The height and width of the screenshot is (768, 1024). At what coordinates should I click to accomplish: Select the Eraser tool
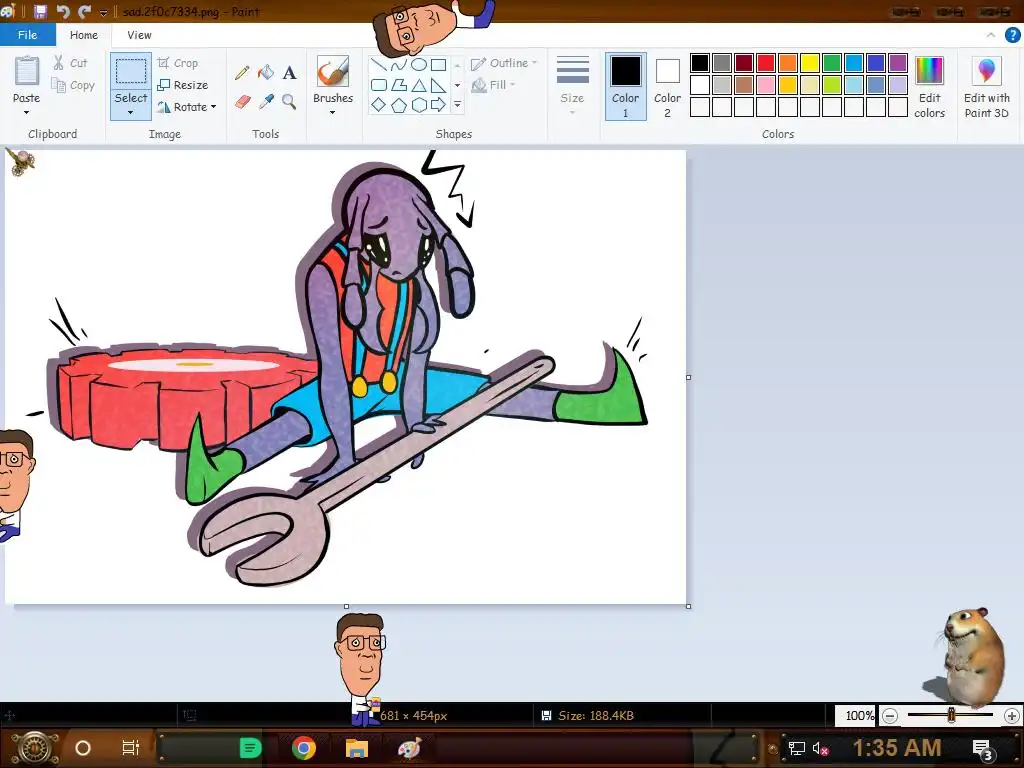coord(242,102)
